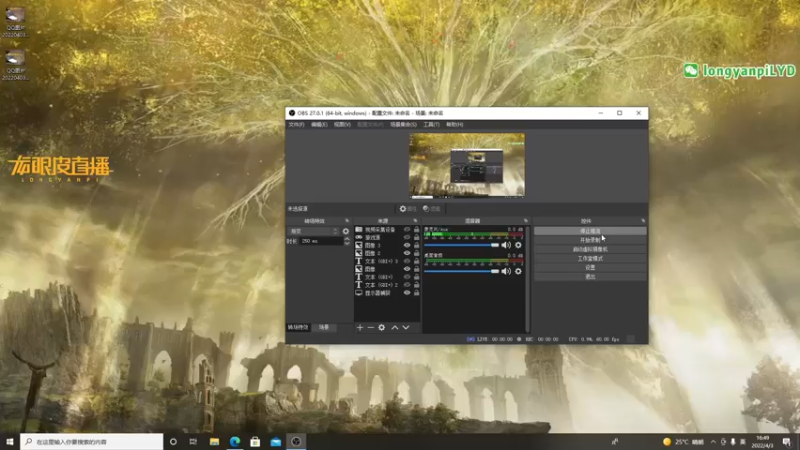800x450 pixels.
Task: Pop out the 混音器 dock panel
Action: coord(526,221)
